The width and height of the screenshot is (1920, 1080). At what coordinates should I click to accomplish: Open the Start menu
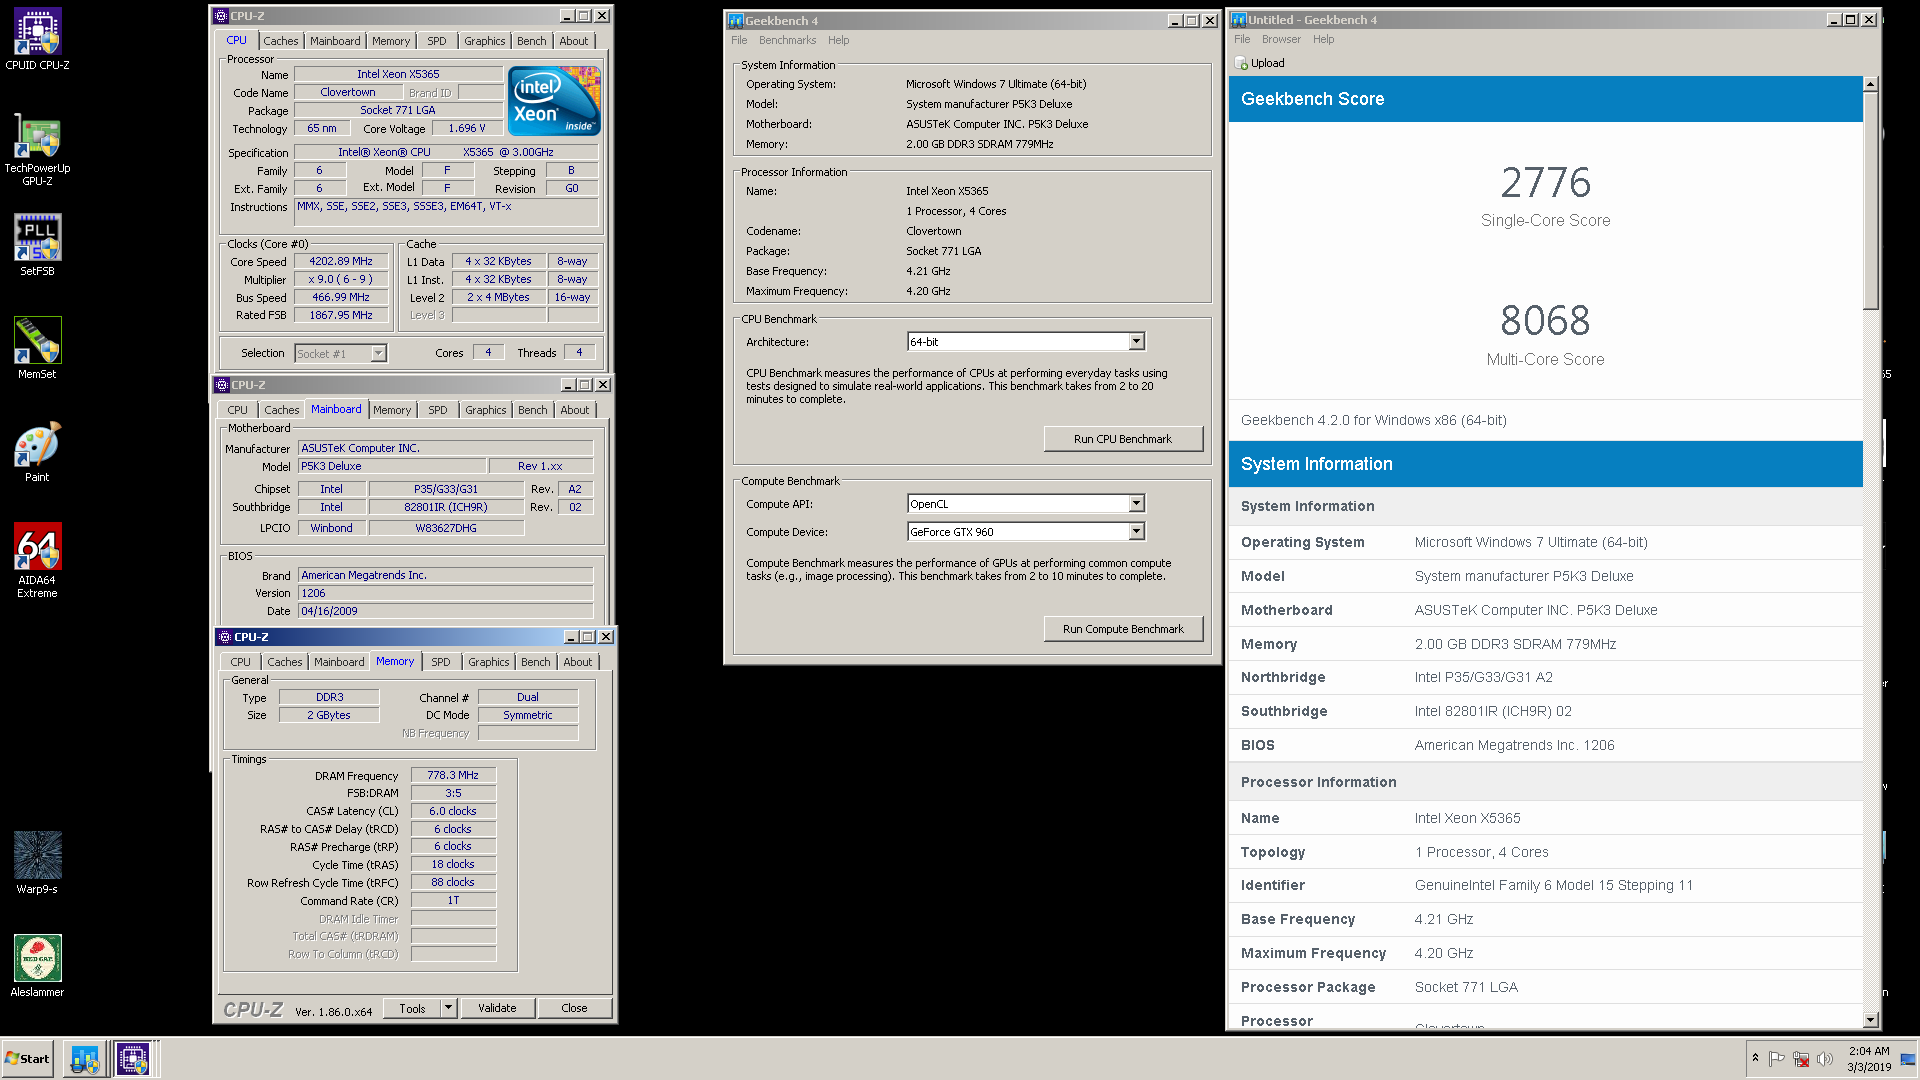point(27,1058)
